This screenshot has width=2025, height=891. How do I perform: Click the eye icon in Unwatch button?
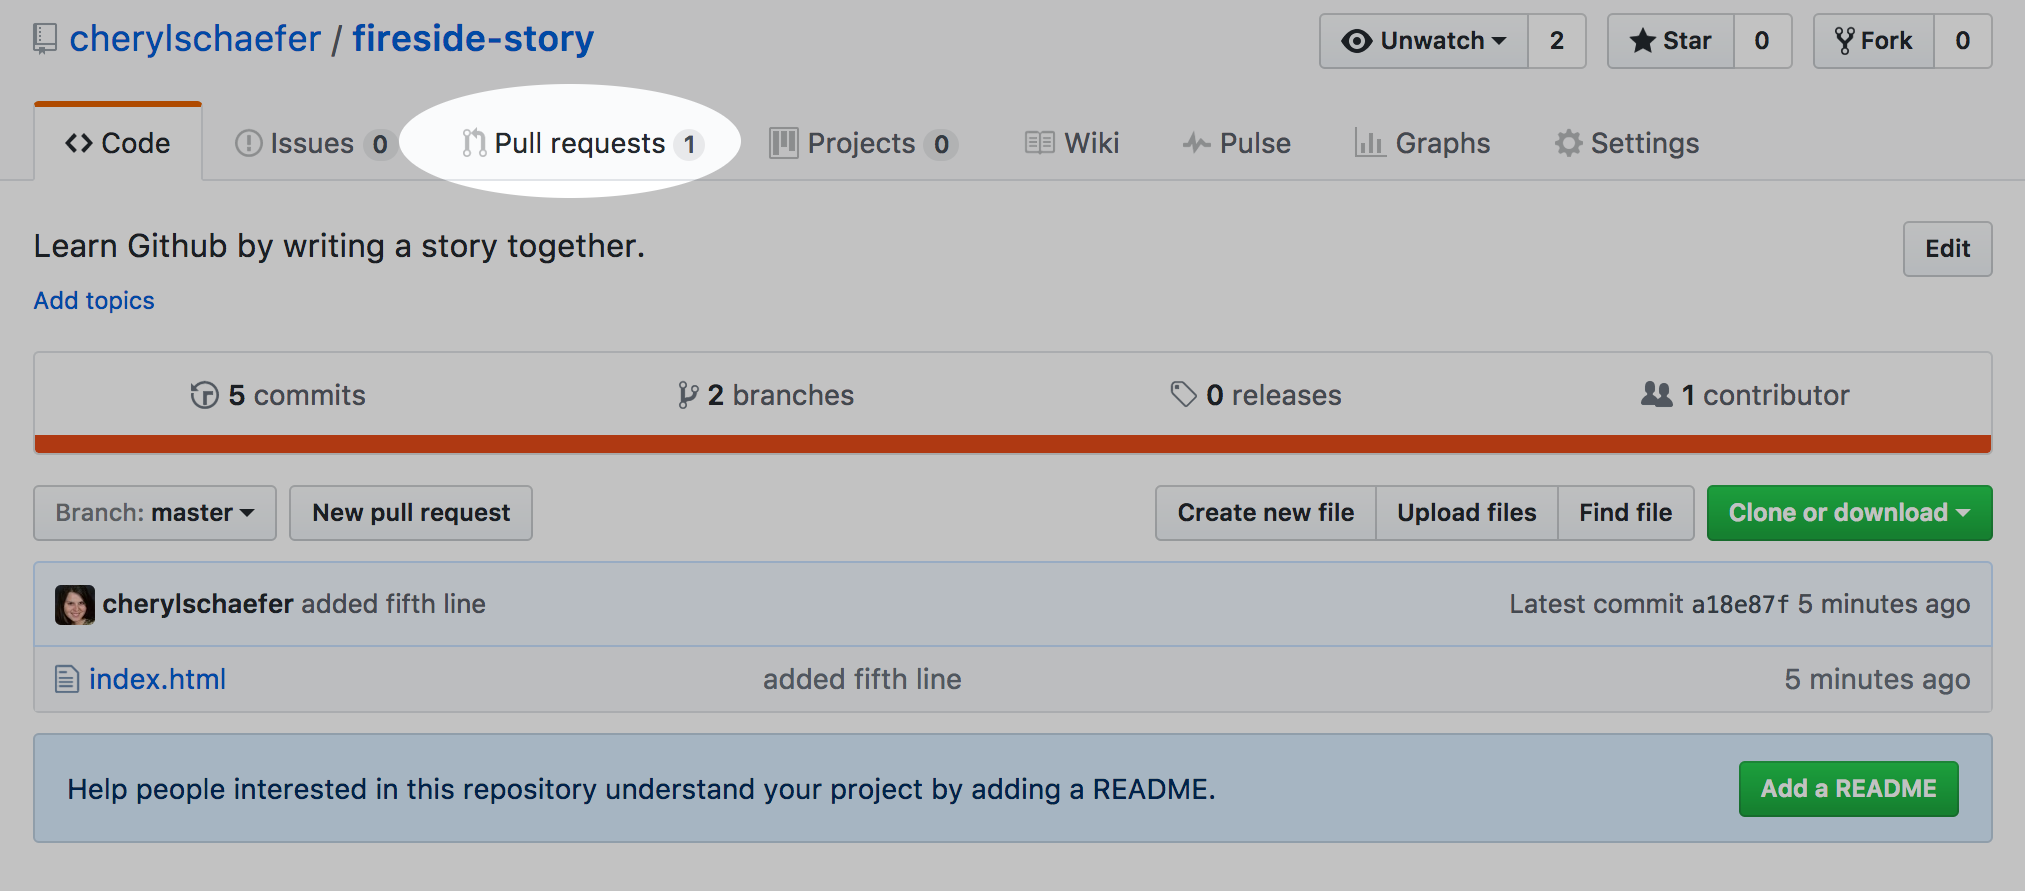(1357, 41)
